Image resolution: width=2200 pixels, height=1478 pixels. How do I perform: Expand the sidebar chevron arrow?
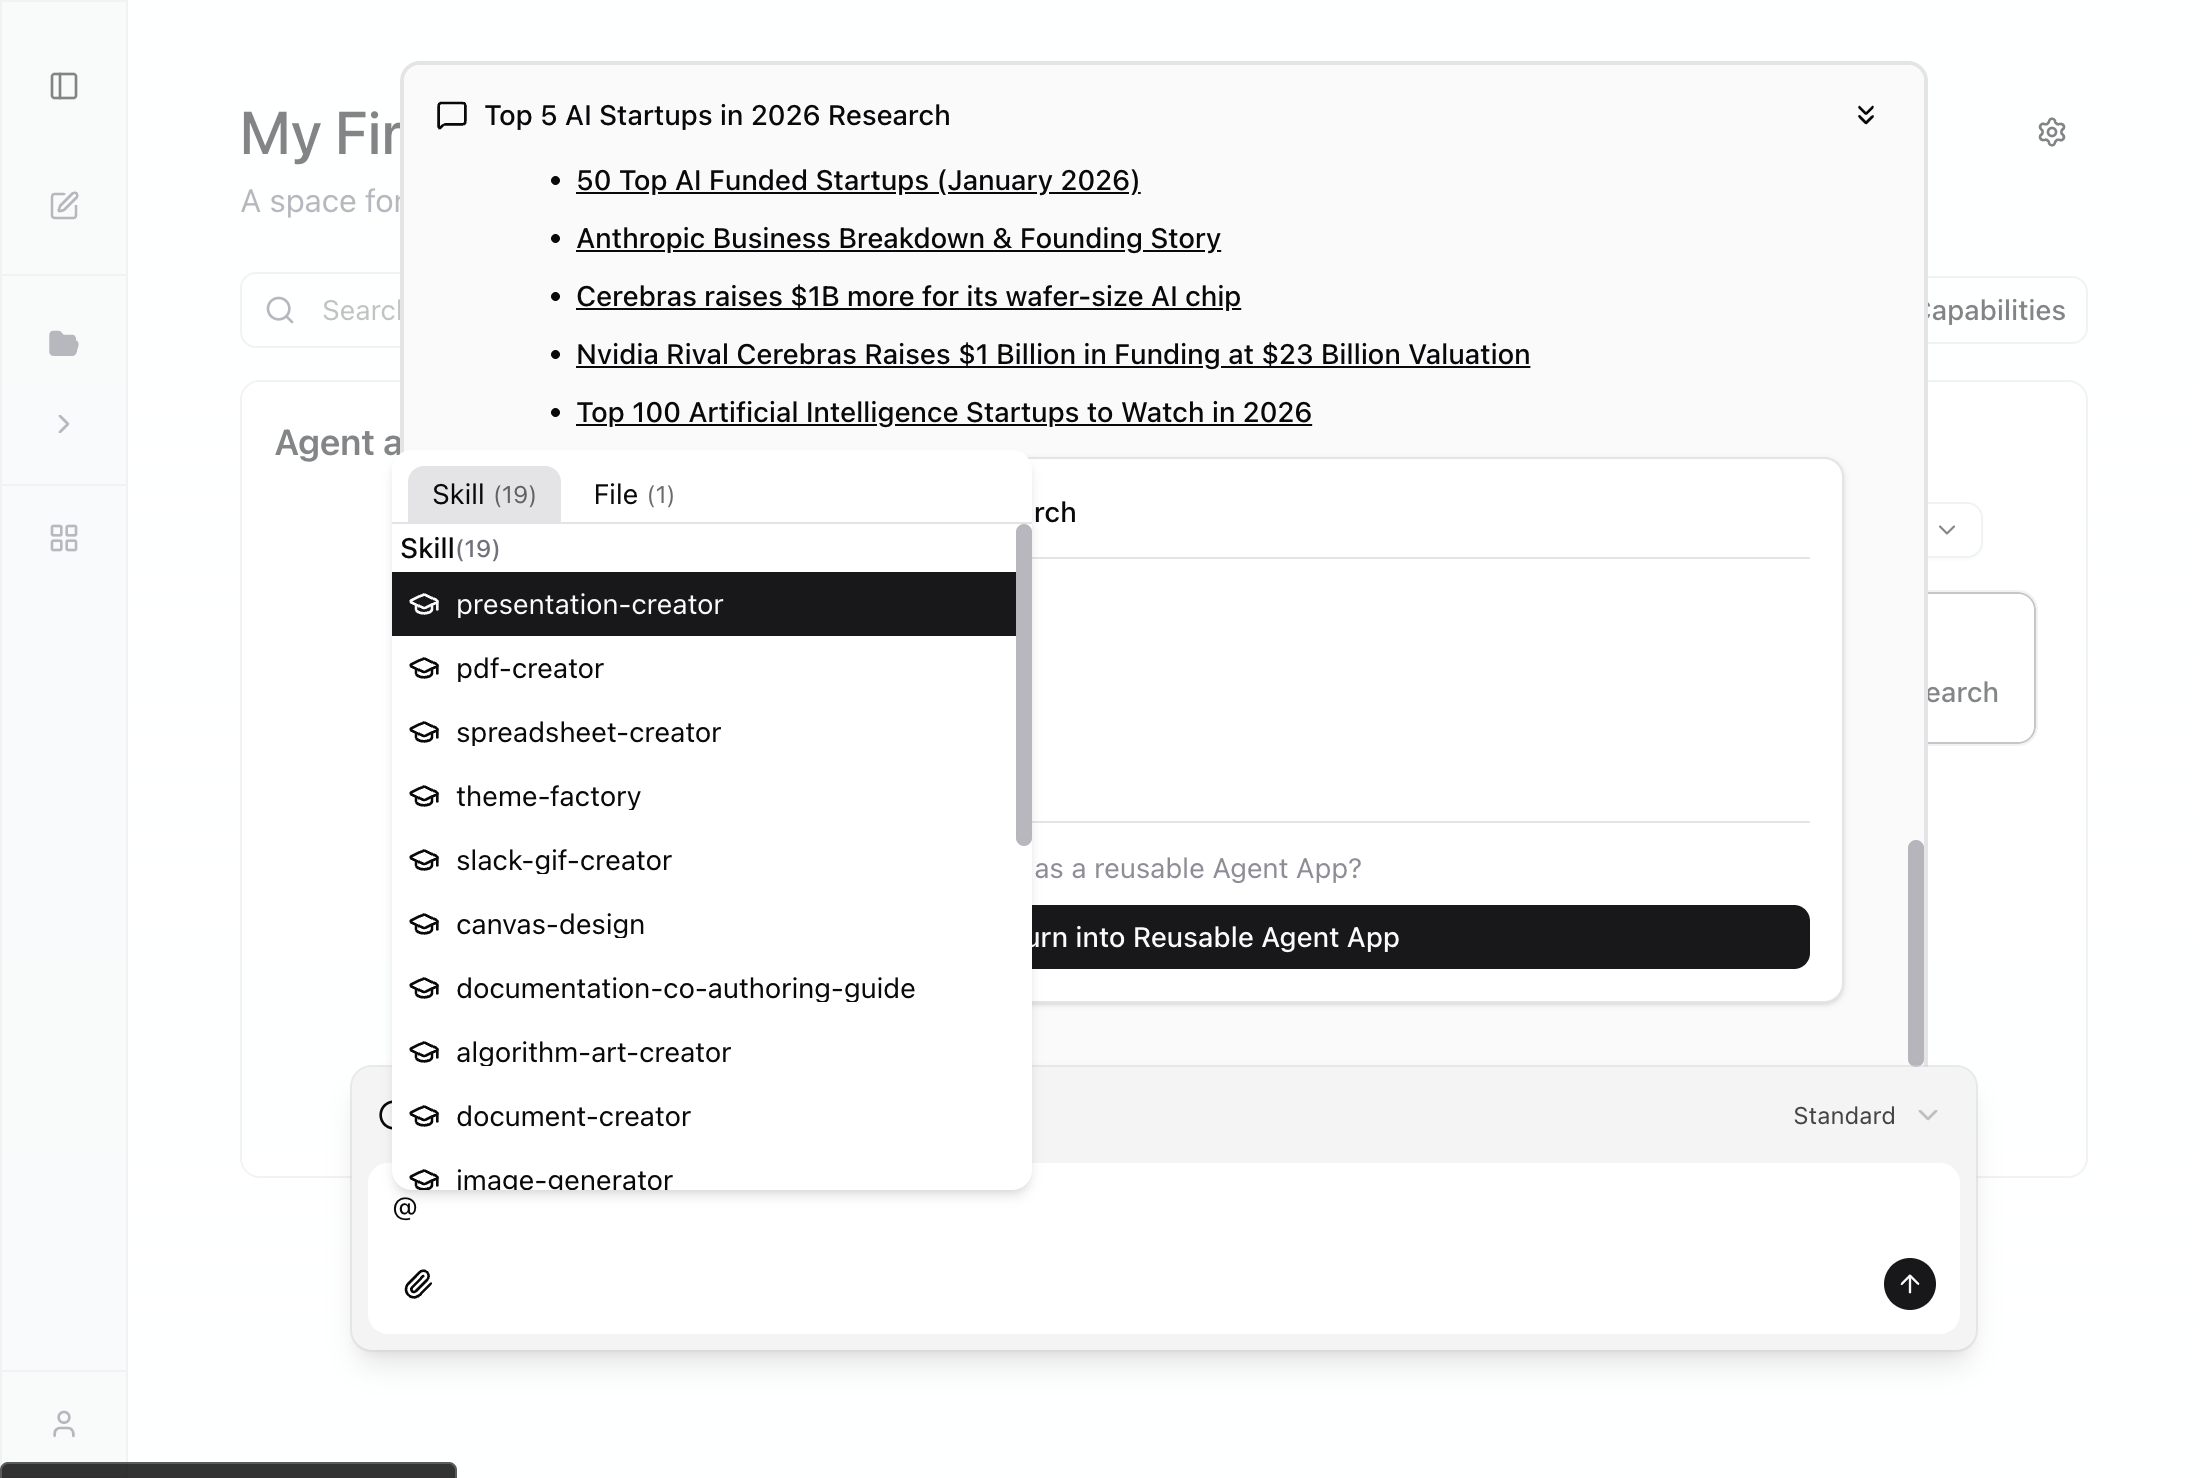[64, 424]
